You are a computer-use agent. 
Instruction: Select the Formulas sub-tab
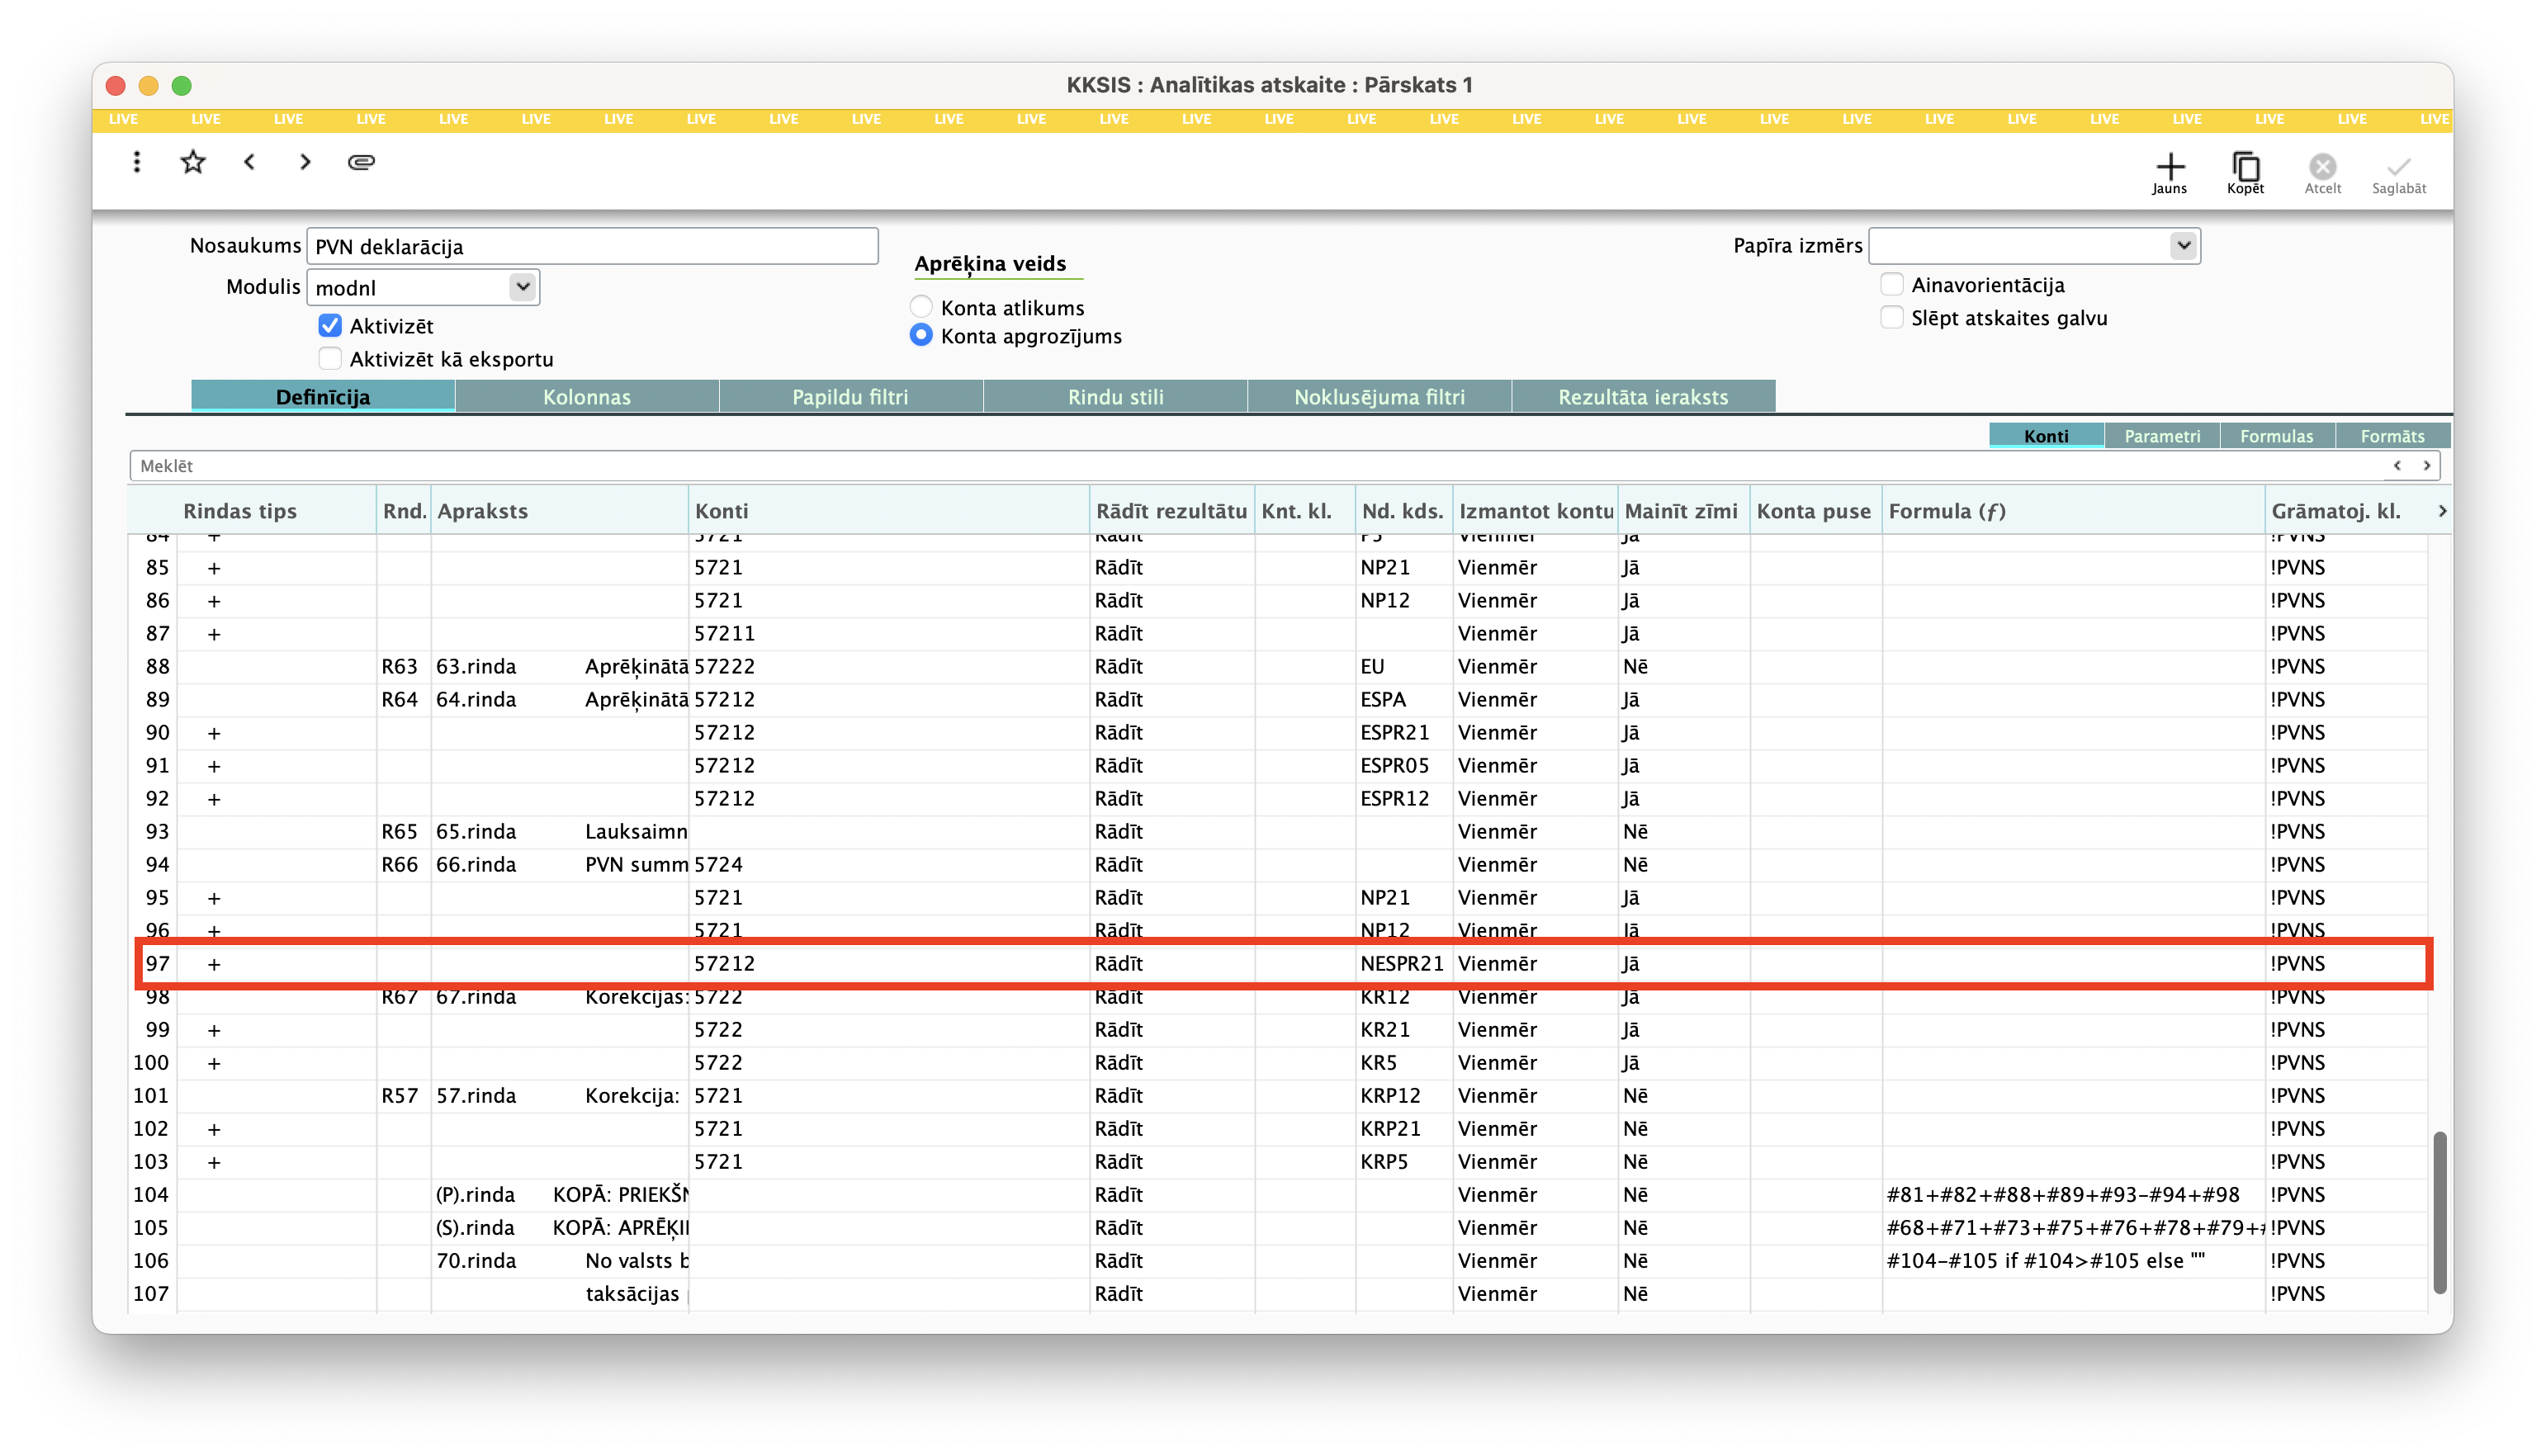2277,436
